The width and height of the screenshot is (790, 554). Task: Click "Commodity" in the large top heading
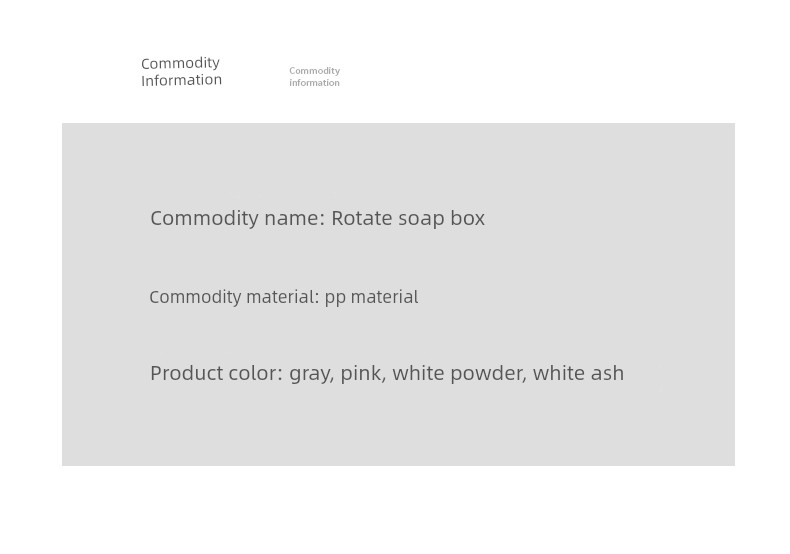pos(180,63)
